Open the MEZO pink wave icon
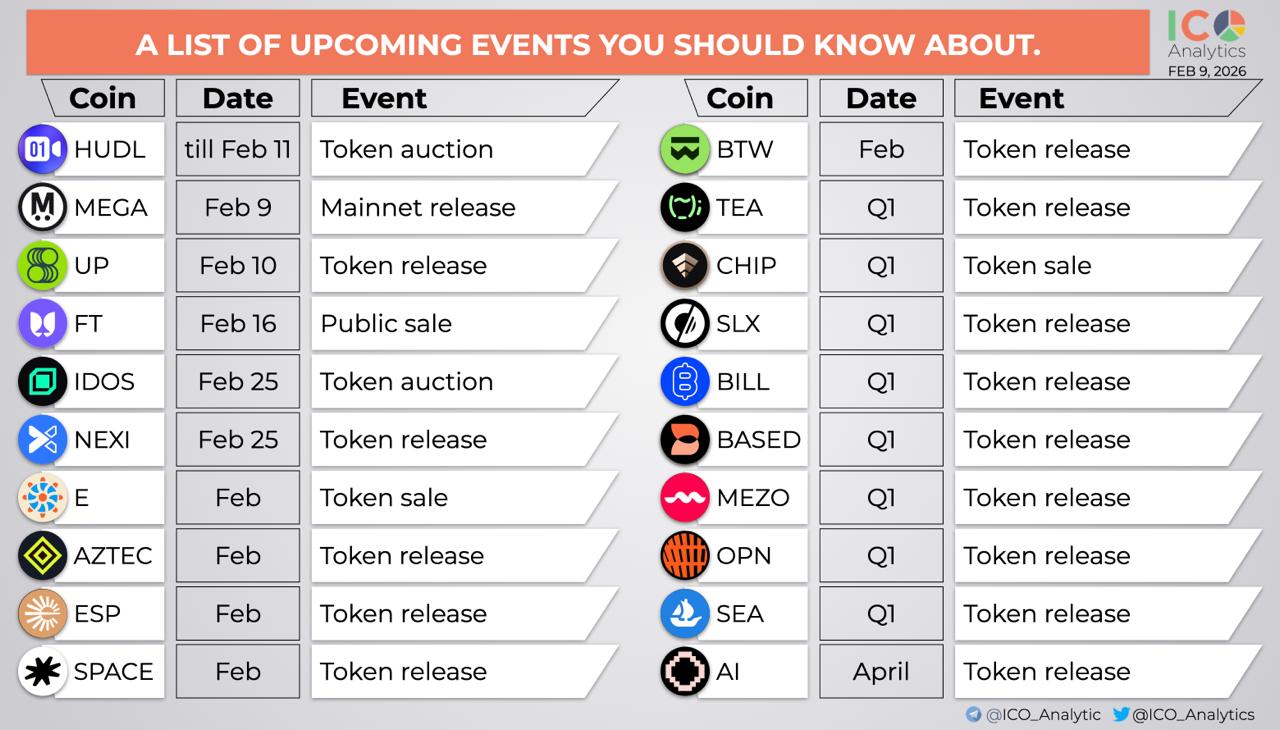Viewport: 1280px width, 730px height. coord(685,498)
